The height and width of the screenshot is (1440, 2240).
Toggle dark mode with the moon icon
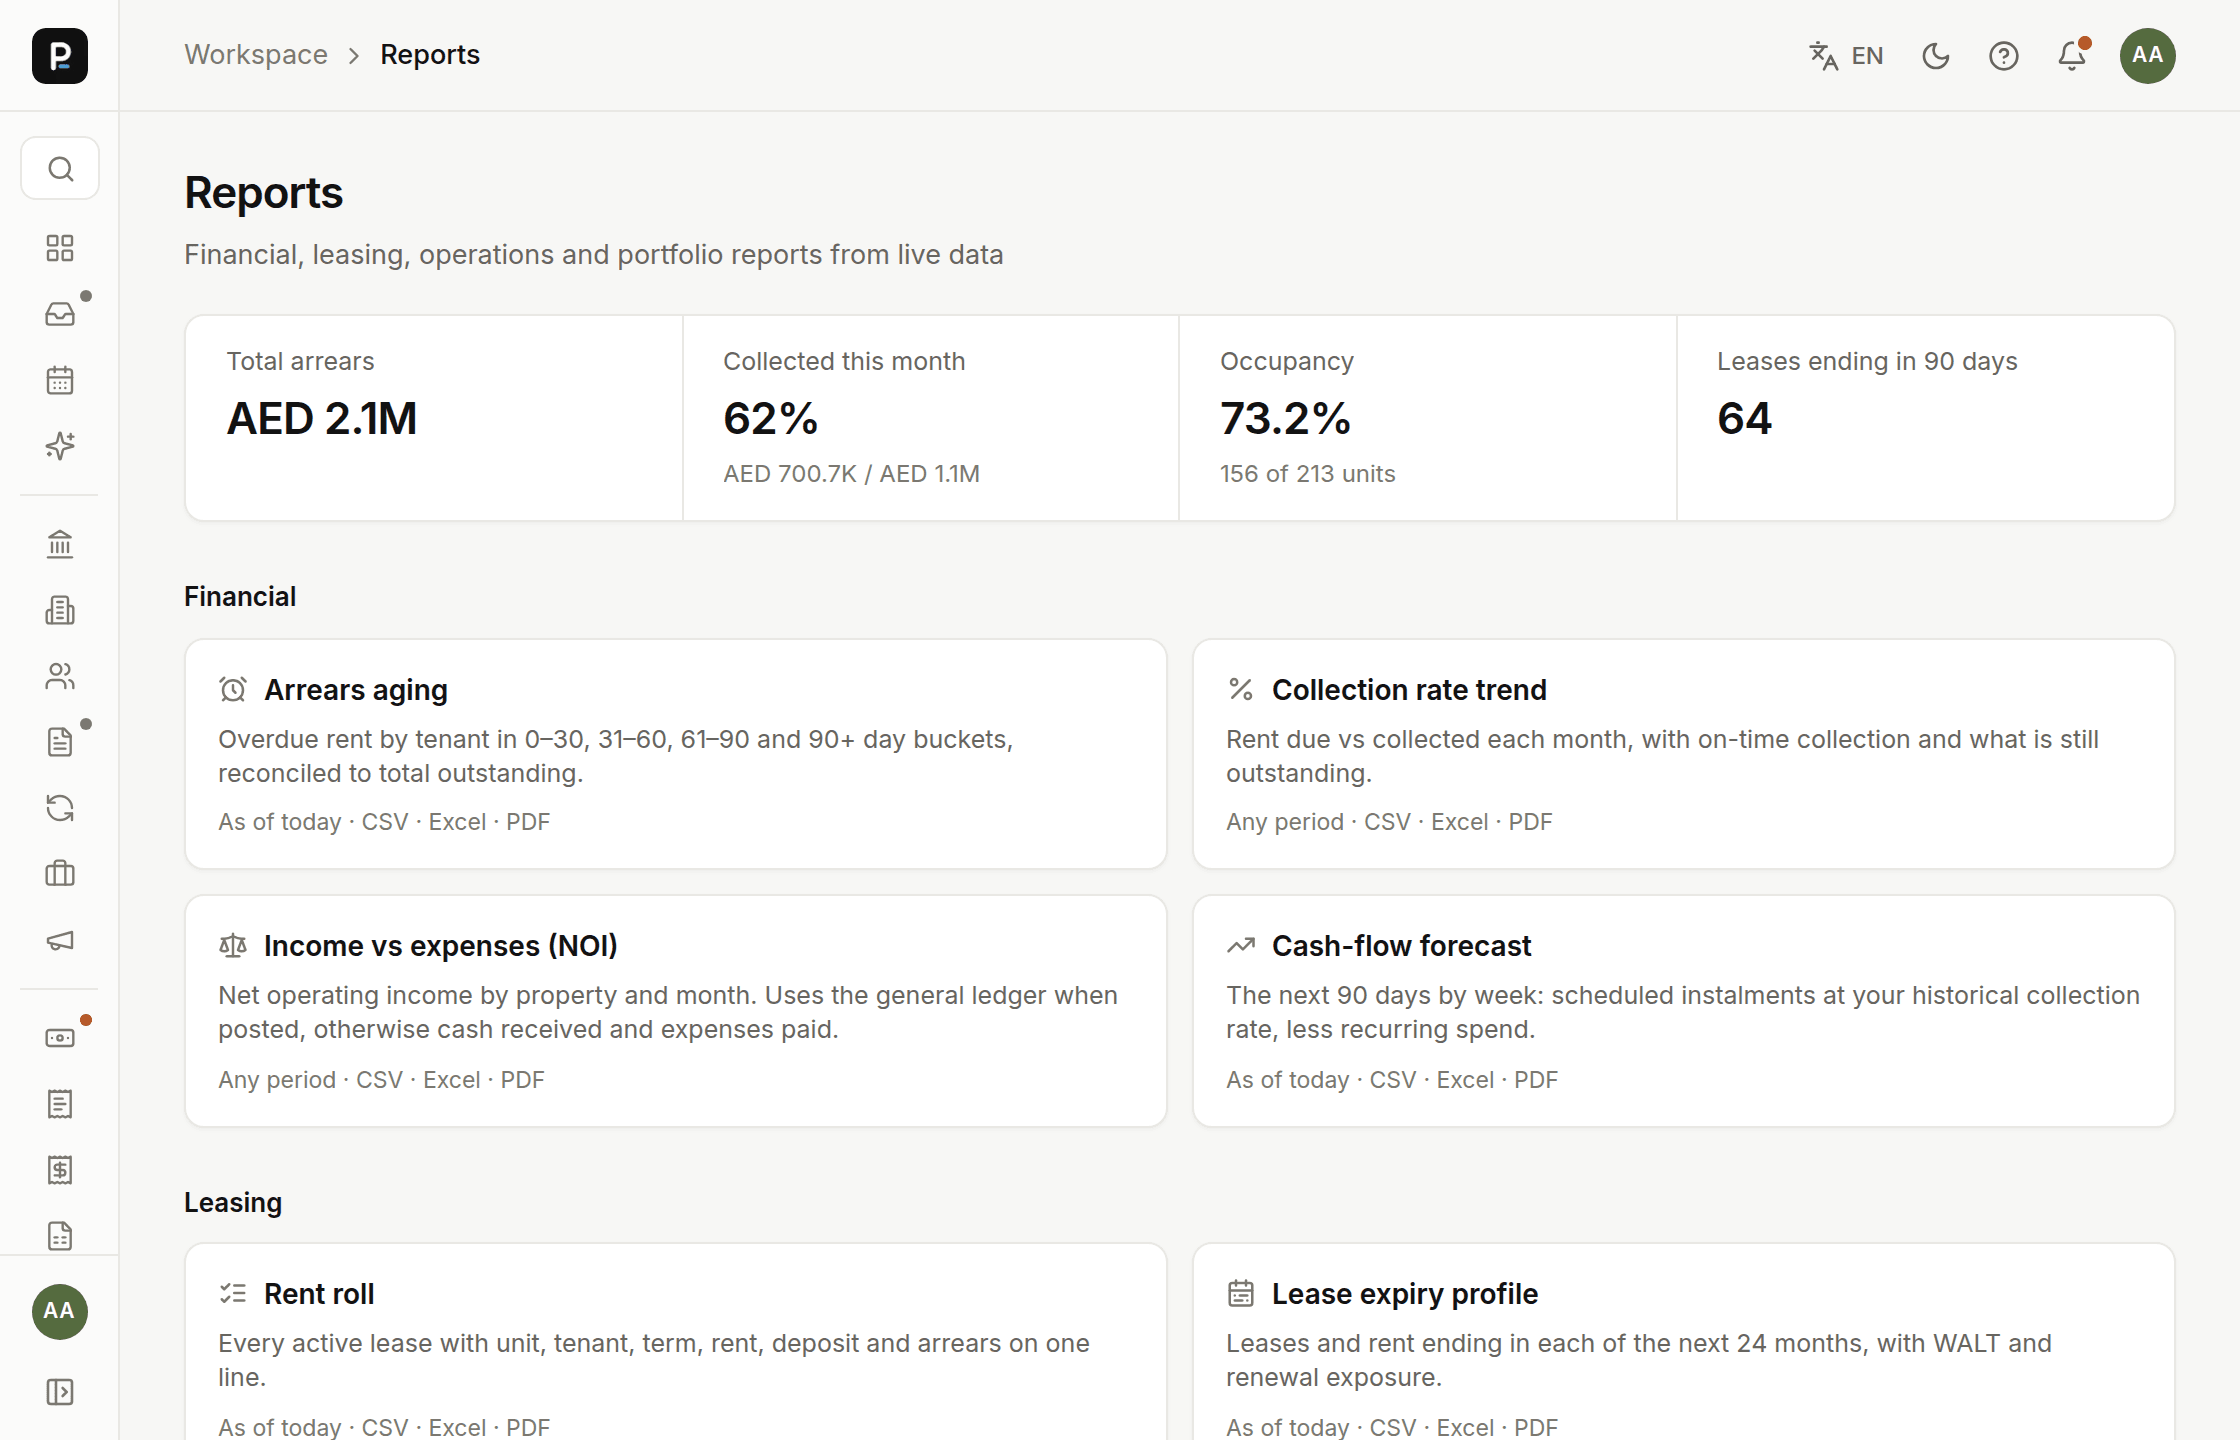[x=1936, y=56]
